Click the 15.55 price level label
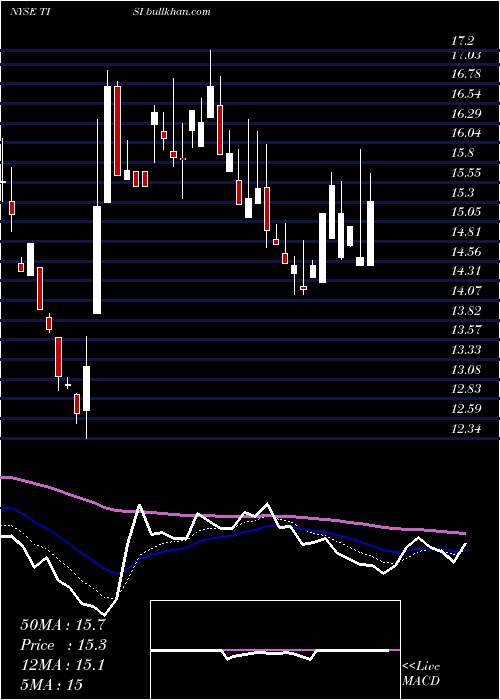This screenshot has height=700, width=500. pyautogui.click(x=466, y=173)
